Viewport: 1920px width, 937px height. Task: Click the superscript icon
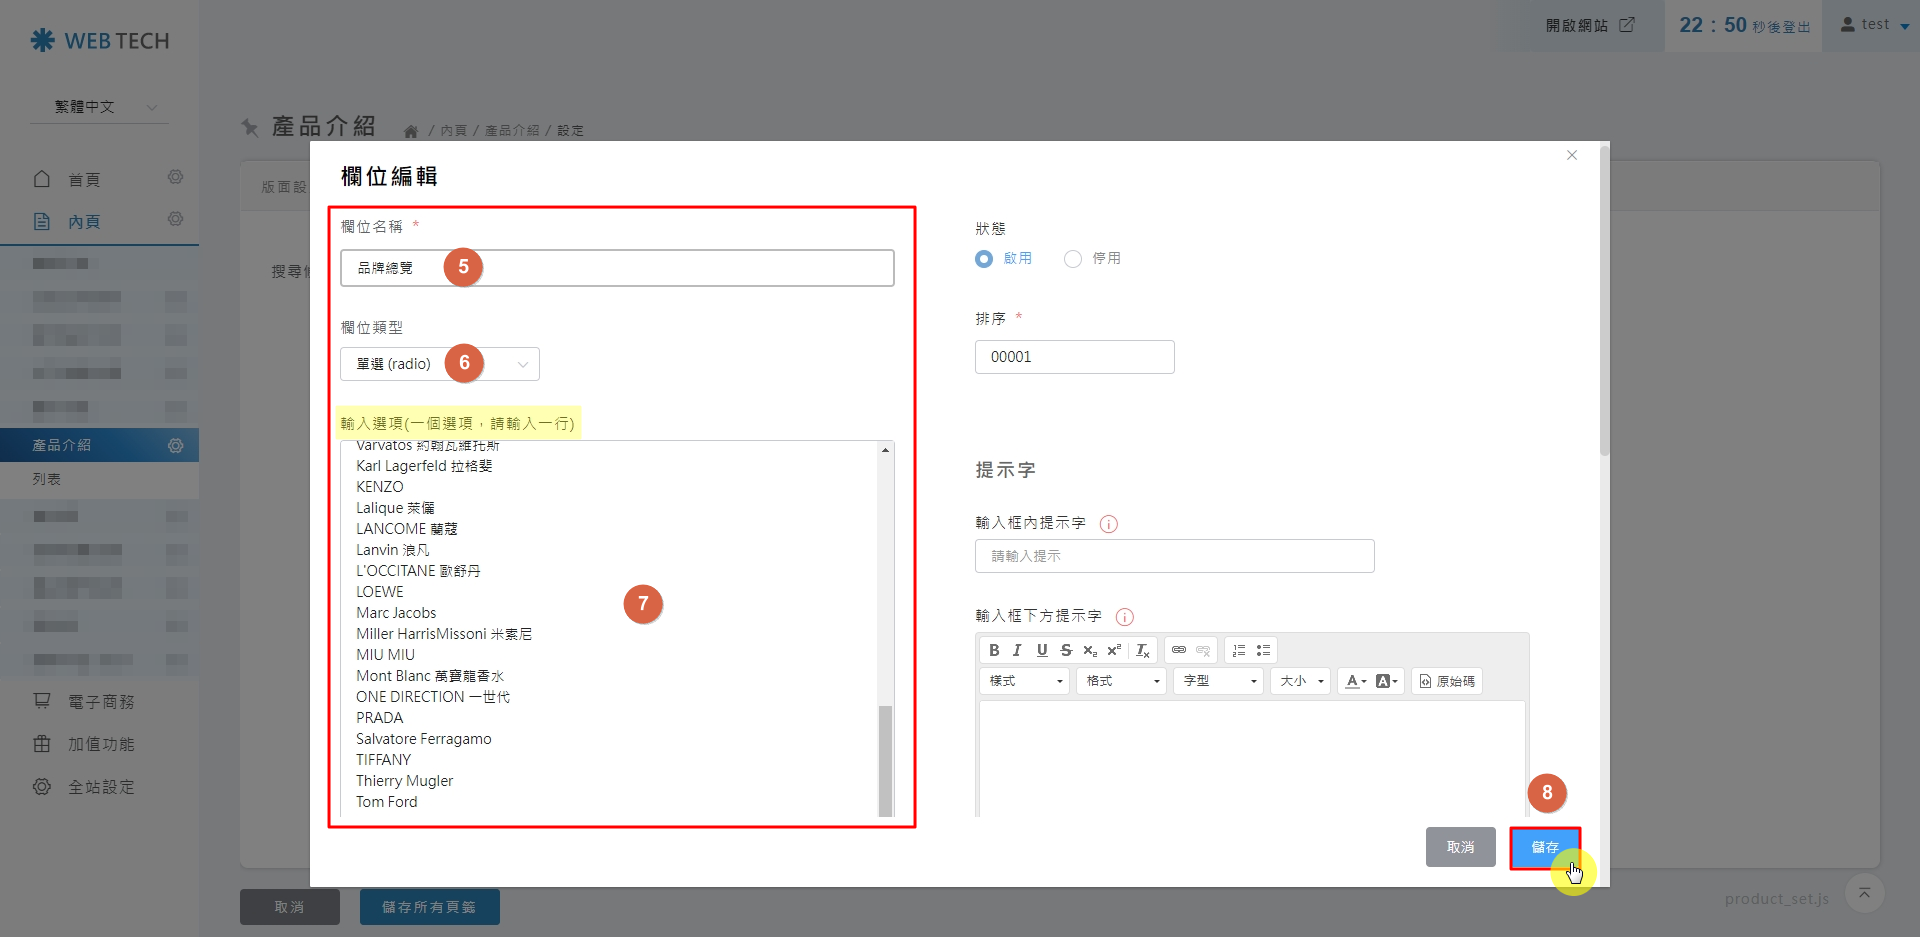point(1114,650)
